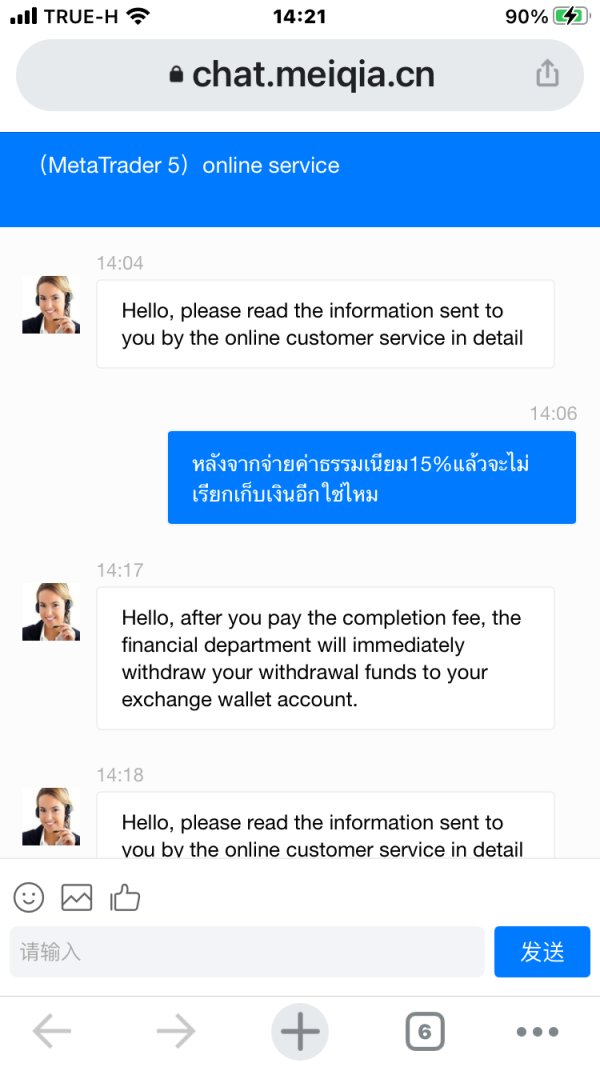Screen dimensions: 600x1067
Task: Tap agent avatar at 14:04 message
Action: [x=51, y=305]
